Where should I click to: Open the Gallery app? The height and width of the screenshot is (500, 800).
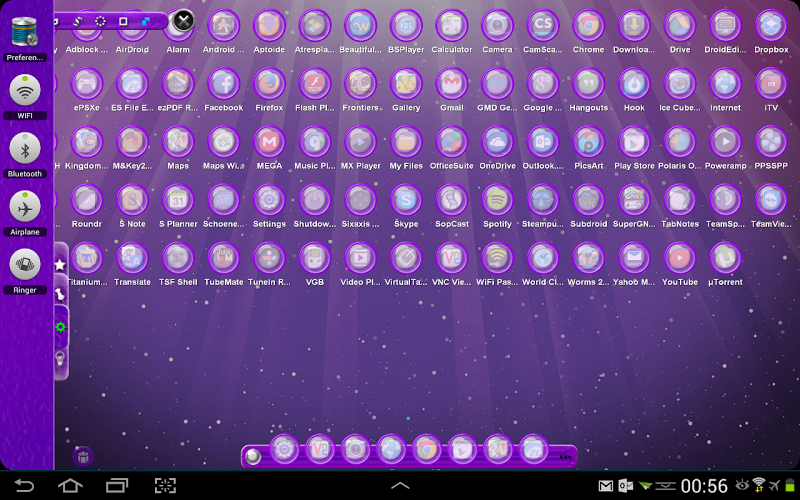[406, 83]
